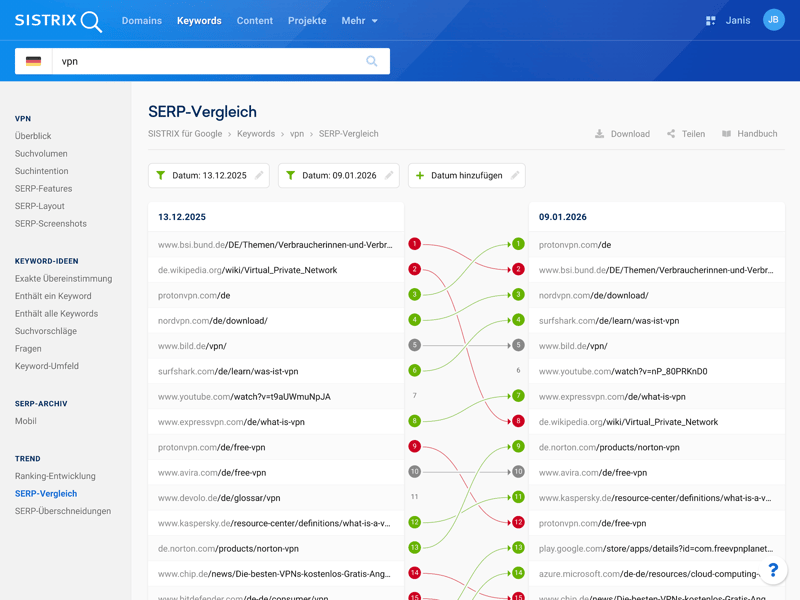Image resolution: width=800 pixels, height=600 pixels.
Task: Click the red position 1 marker
Action: 414,244
